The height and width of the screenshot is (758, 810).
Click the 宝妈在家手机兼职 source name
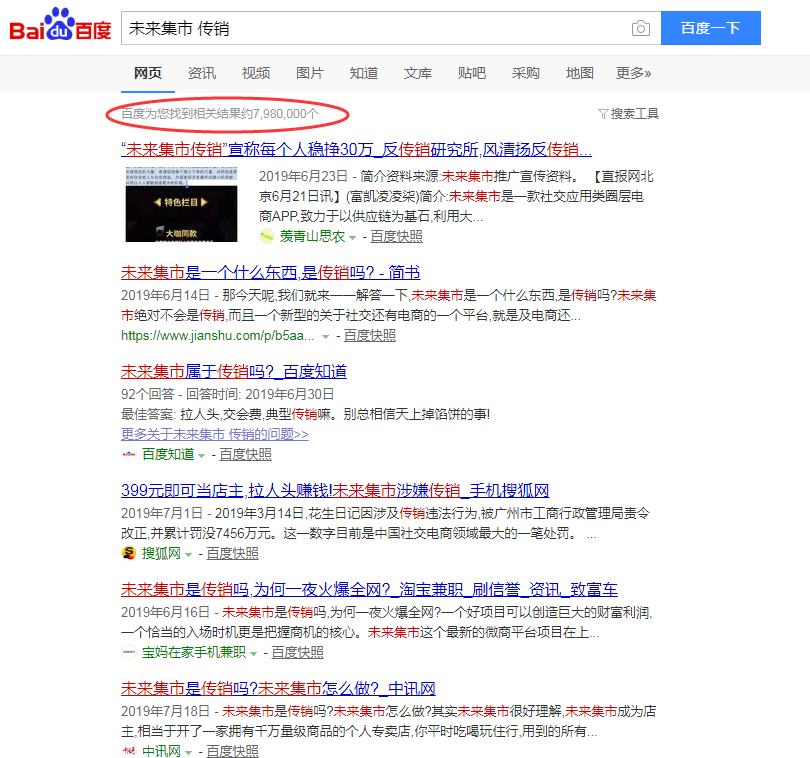[194, 653]
